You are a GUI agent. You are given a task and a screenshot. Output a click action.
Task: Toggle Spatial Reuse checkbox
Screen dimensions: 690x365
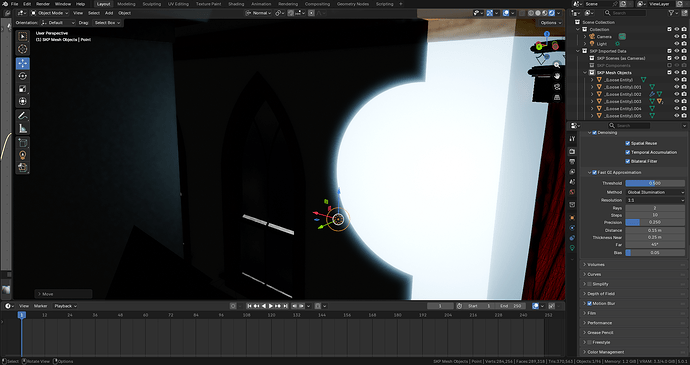[x=628, y=143]
